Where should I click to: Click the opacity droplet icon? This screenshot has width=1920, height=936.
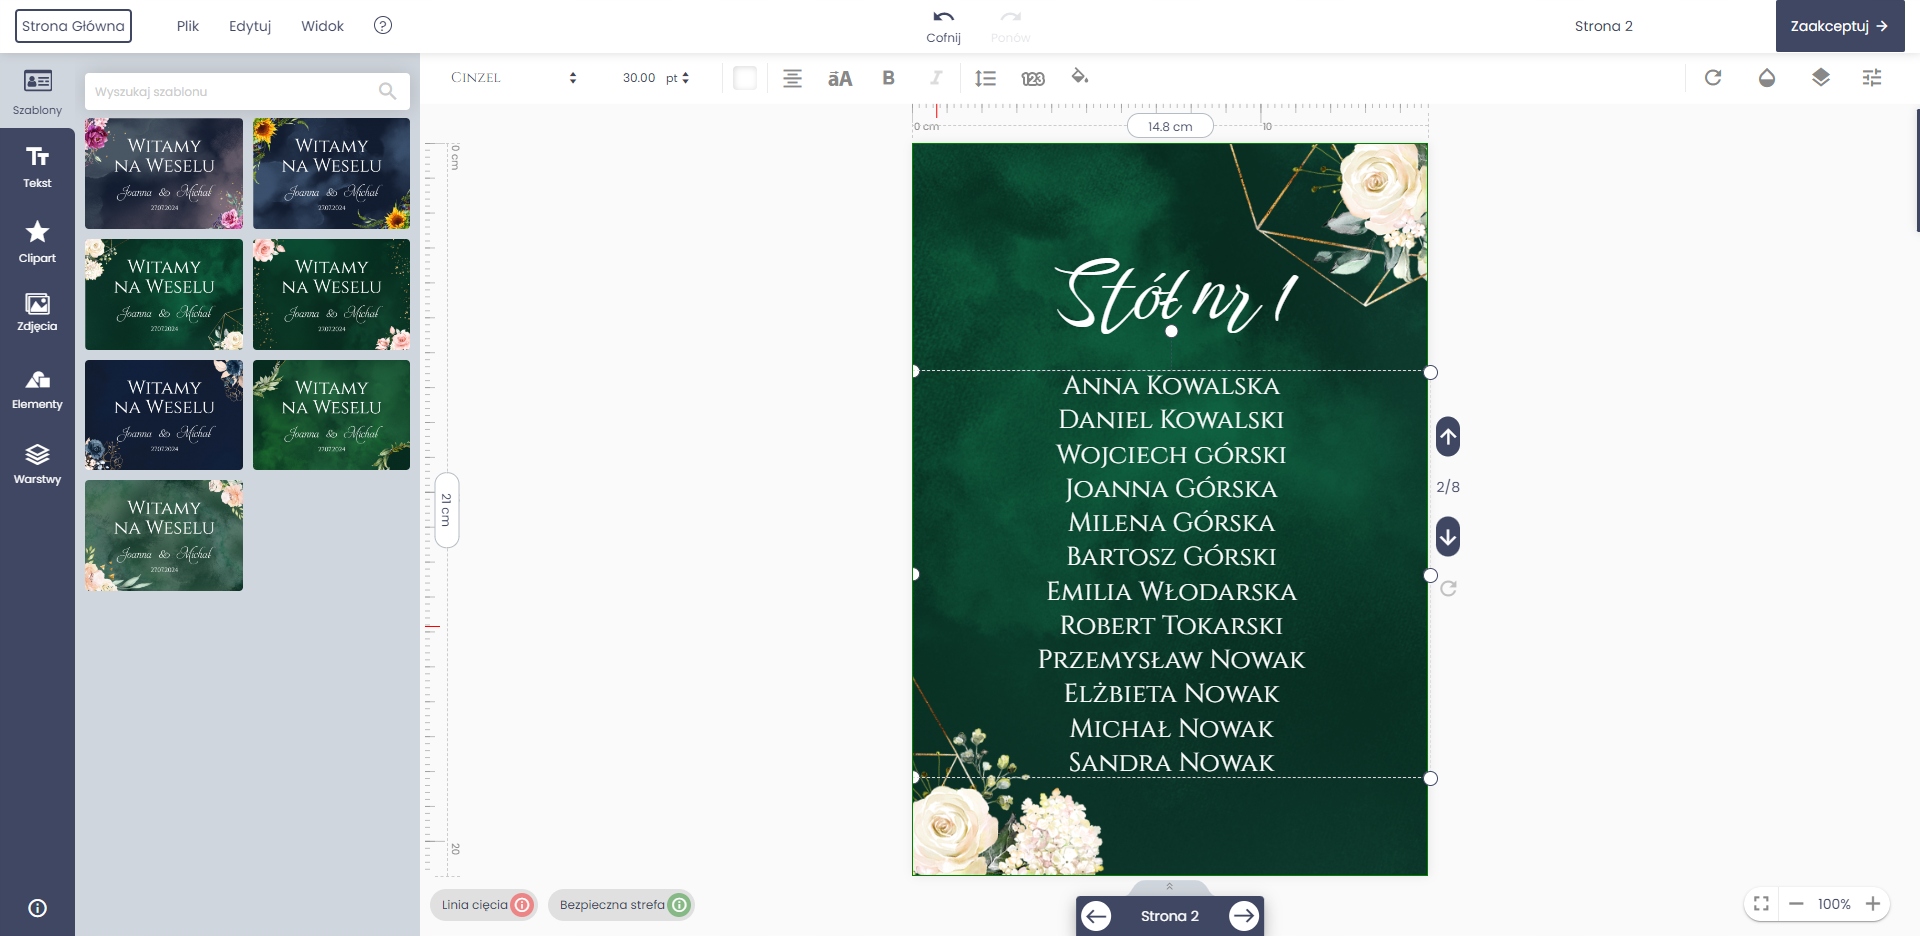coord(1767,78)
